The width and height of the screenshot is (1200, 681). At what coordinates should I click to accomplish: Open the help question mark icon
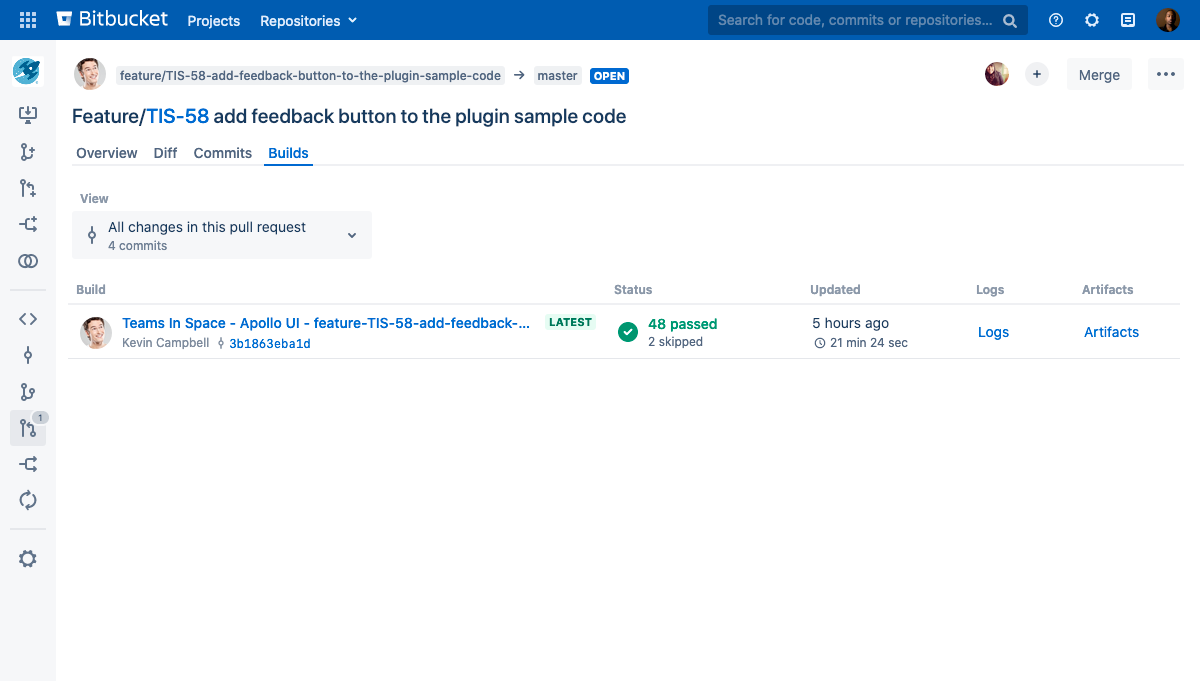(x=1055, y=20)
